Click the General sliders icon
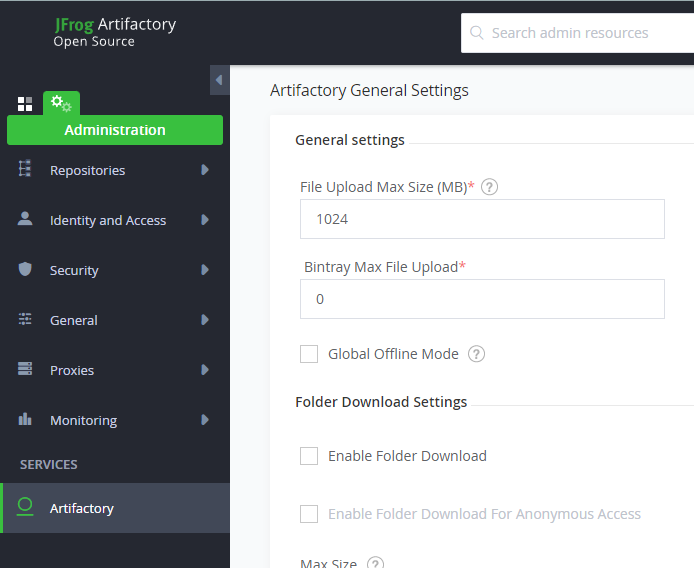Viewport: 694px width, 568px height. [25, 319]
